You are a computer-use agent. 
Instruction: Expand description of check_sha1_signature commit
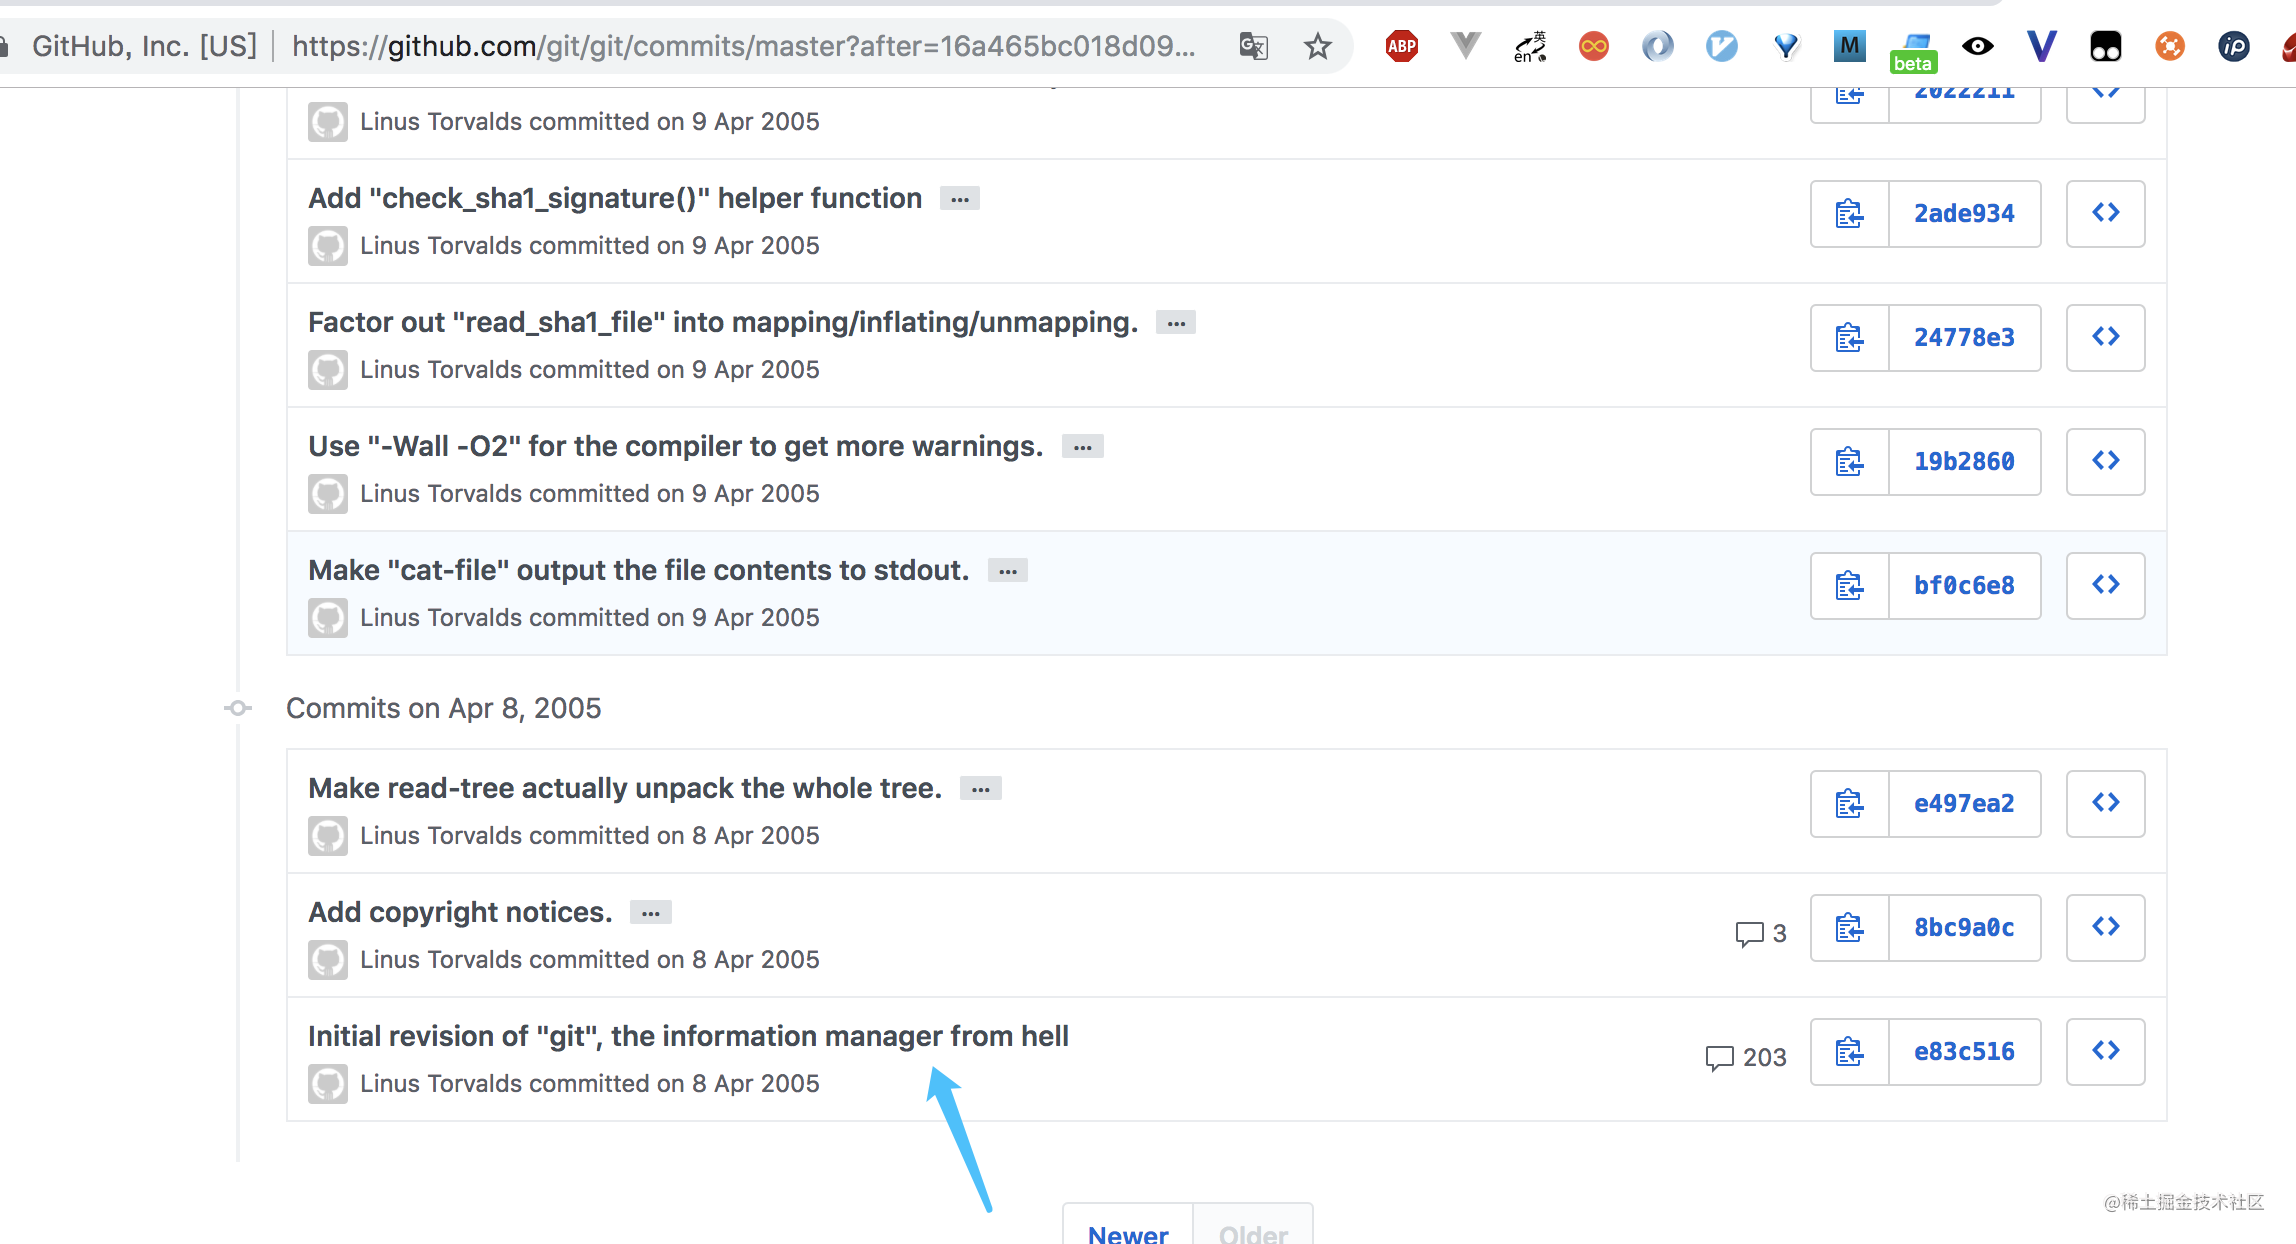[x=960, y=199]
